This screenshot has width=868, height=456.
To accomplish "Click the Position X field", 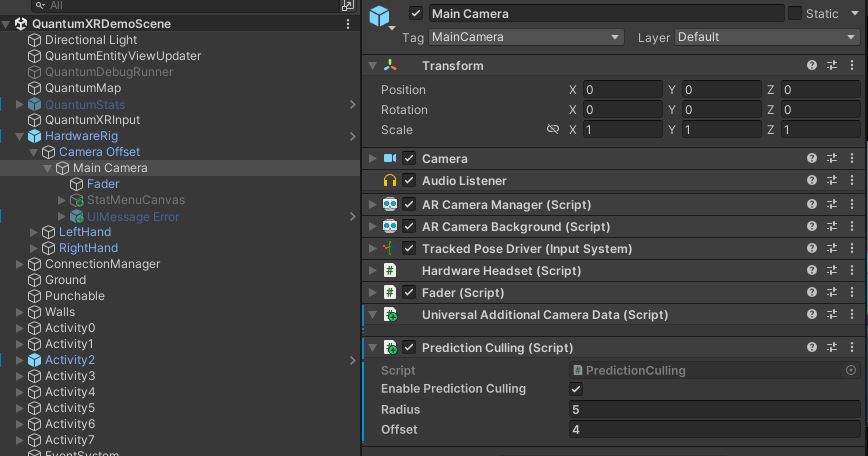I will coord(622,90).
